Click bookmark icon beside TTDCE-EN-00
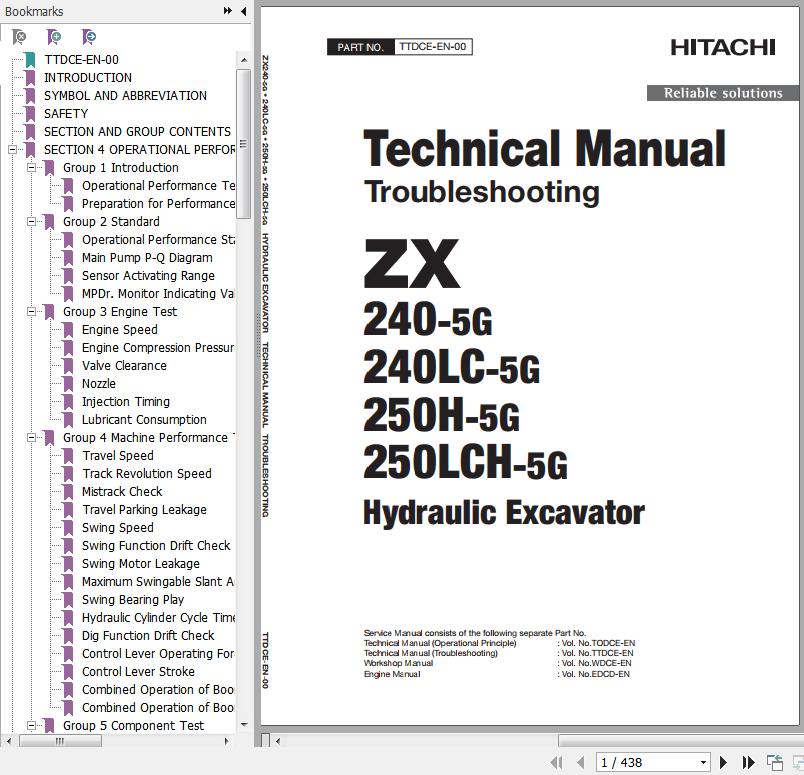 (x=30, y=60)
